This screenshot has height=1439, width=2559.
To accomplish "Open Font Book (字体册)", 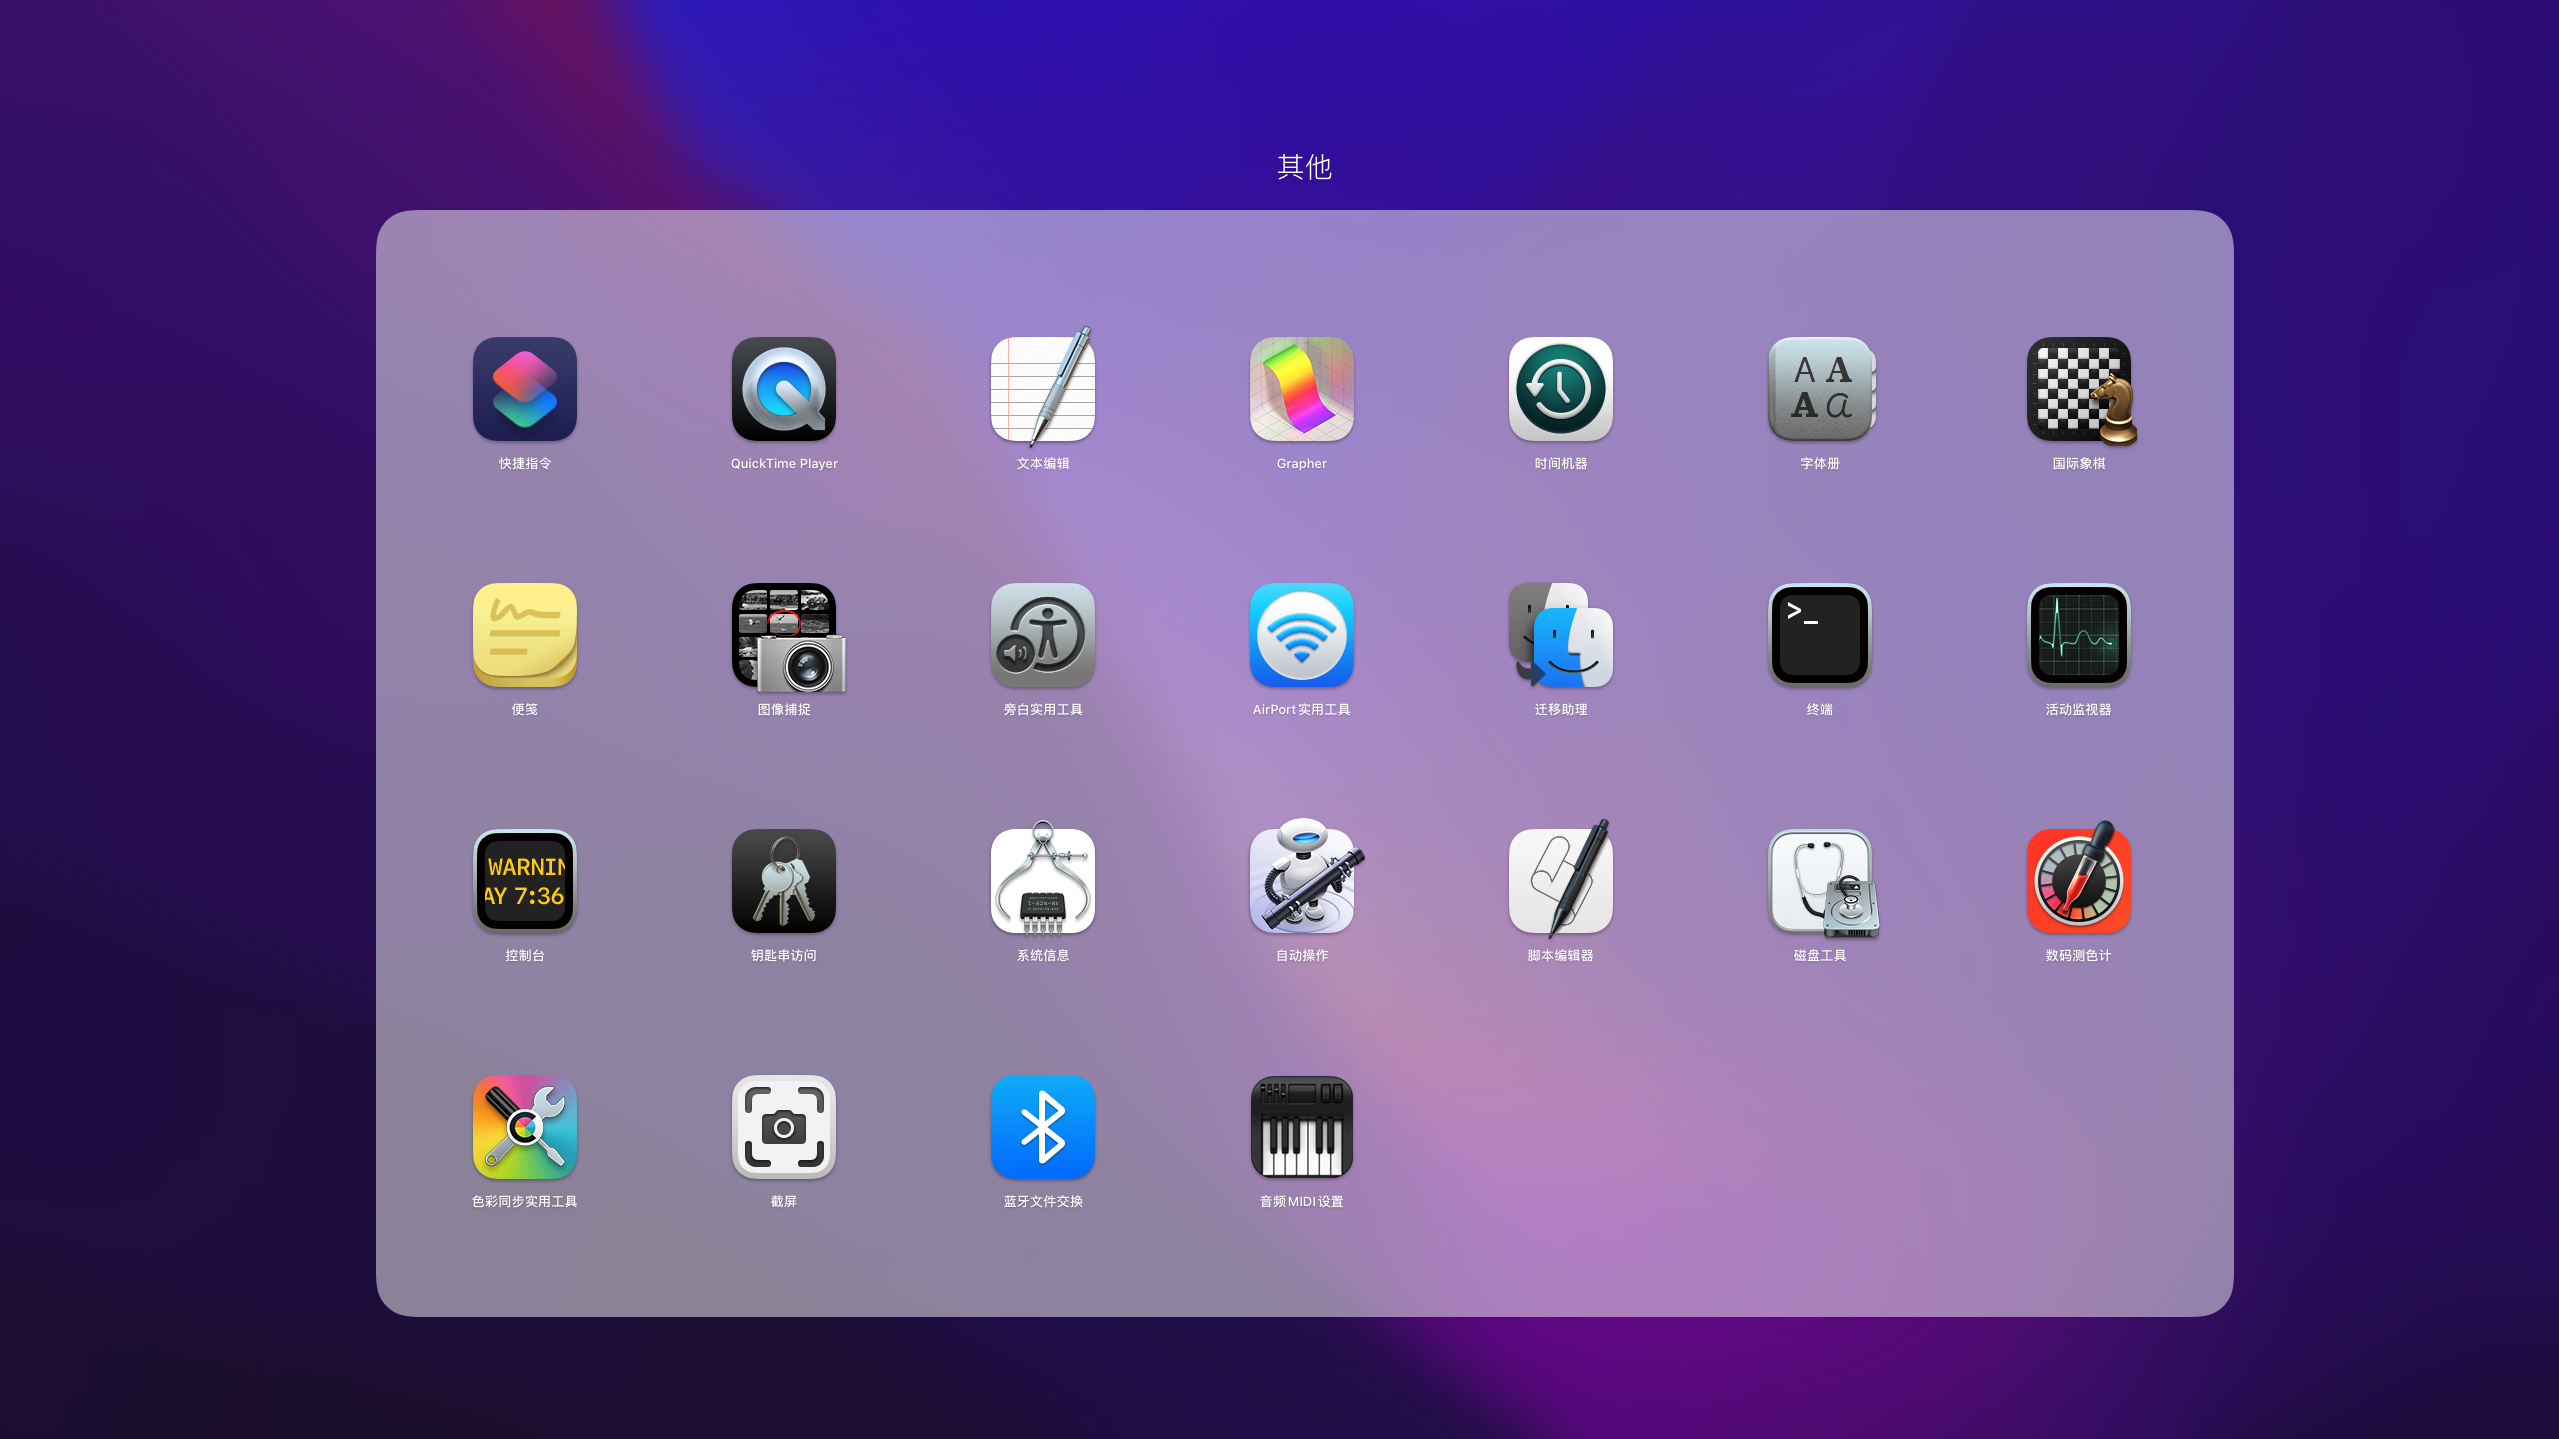I will pos(1820,389).
